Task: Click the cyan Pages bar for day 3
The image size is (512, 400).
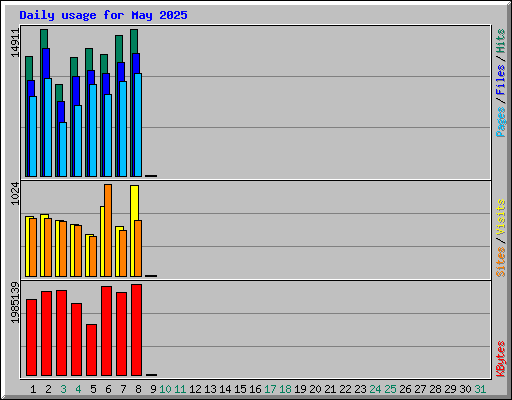Action: [x=63, y=149]
